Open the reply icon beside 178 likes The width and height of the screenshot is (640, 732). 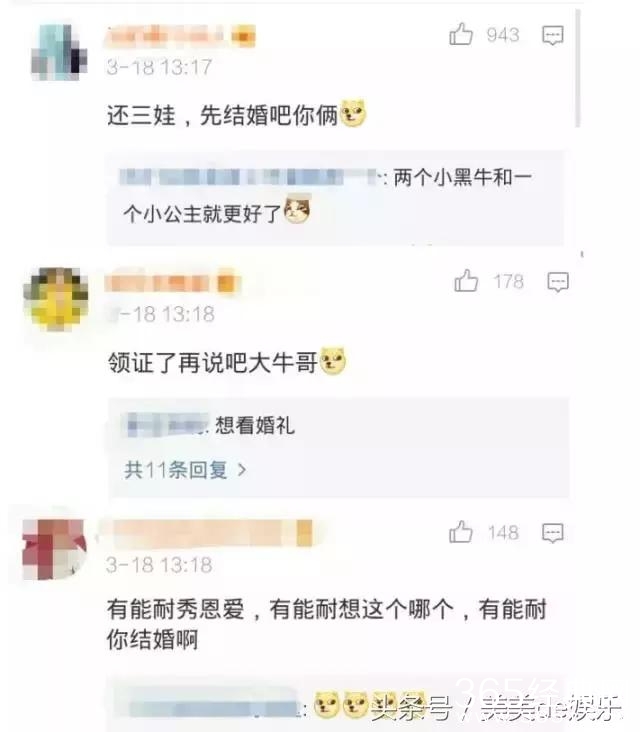click(558, 282)
